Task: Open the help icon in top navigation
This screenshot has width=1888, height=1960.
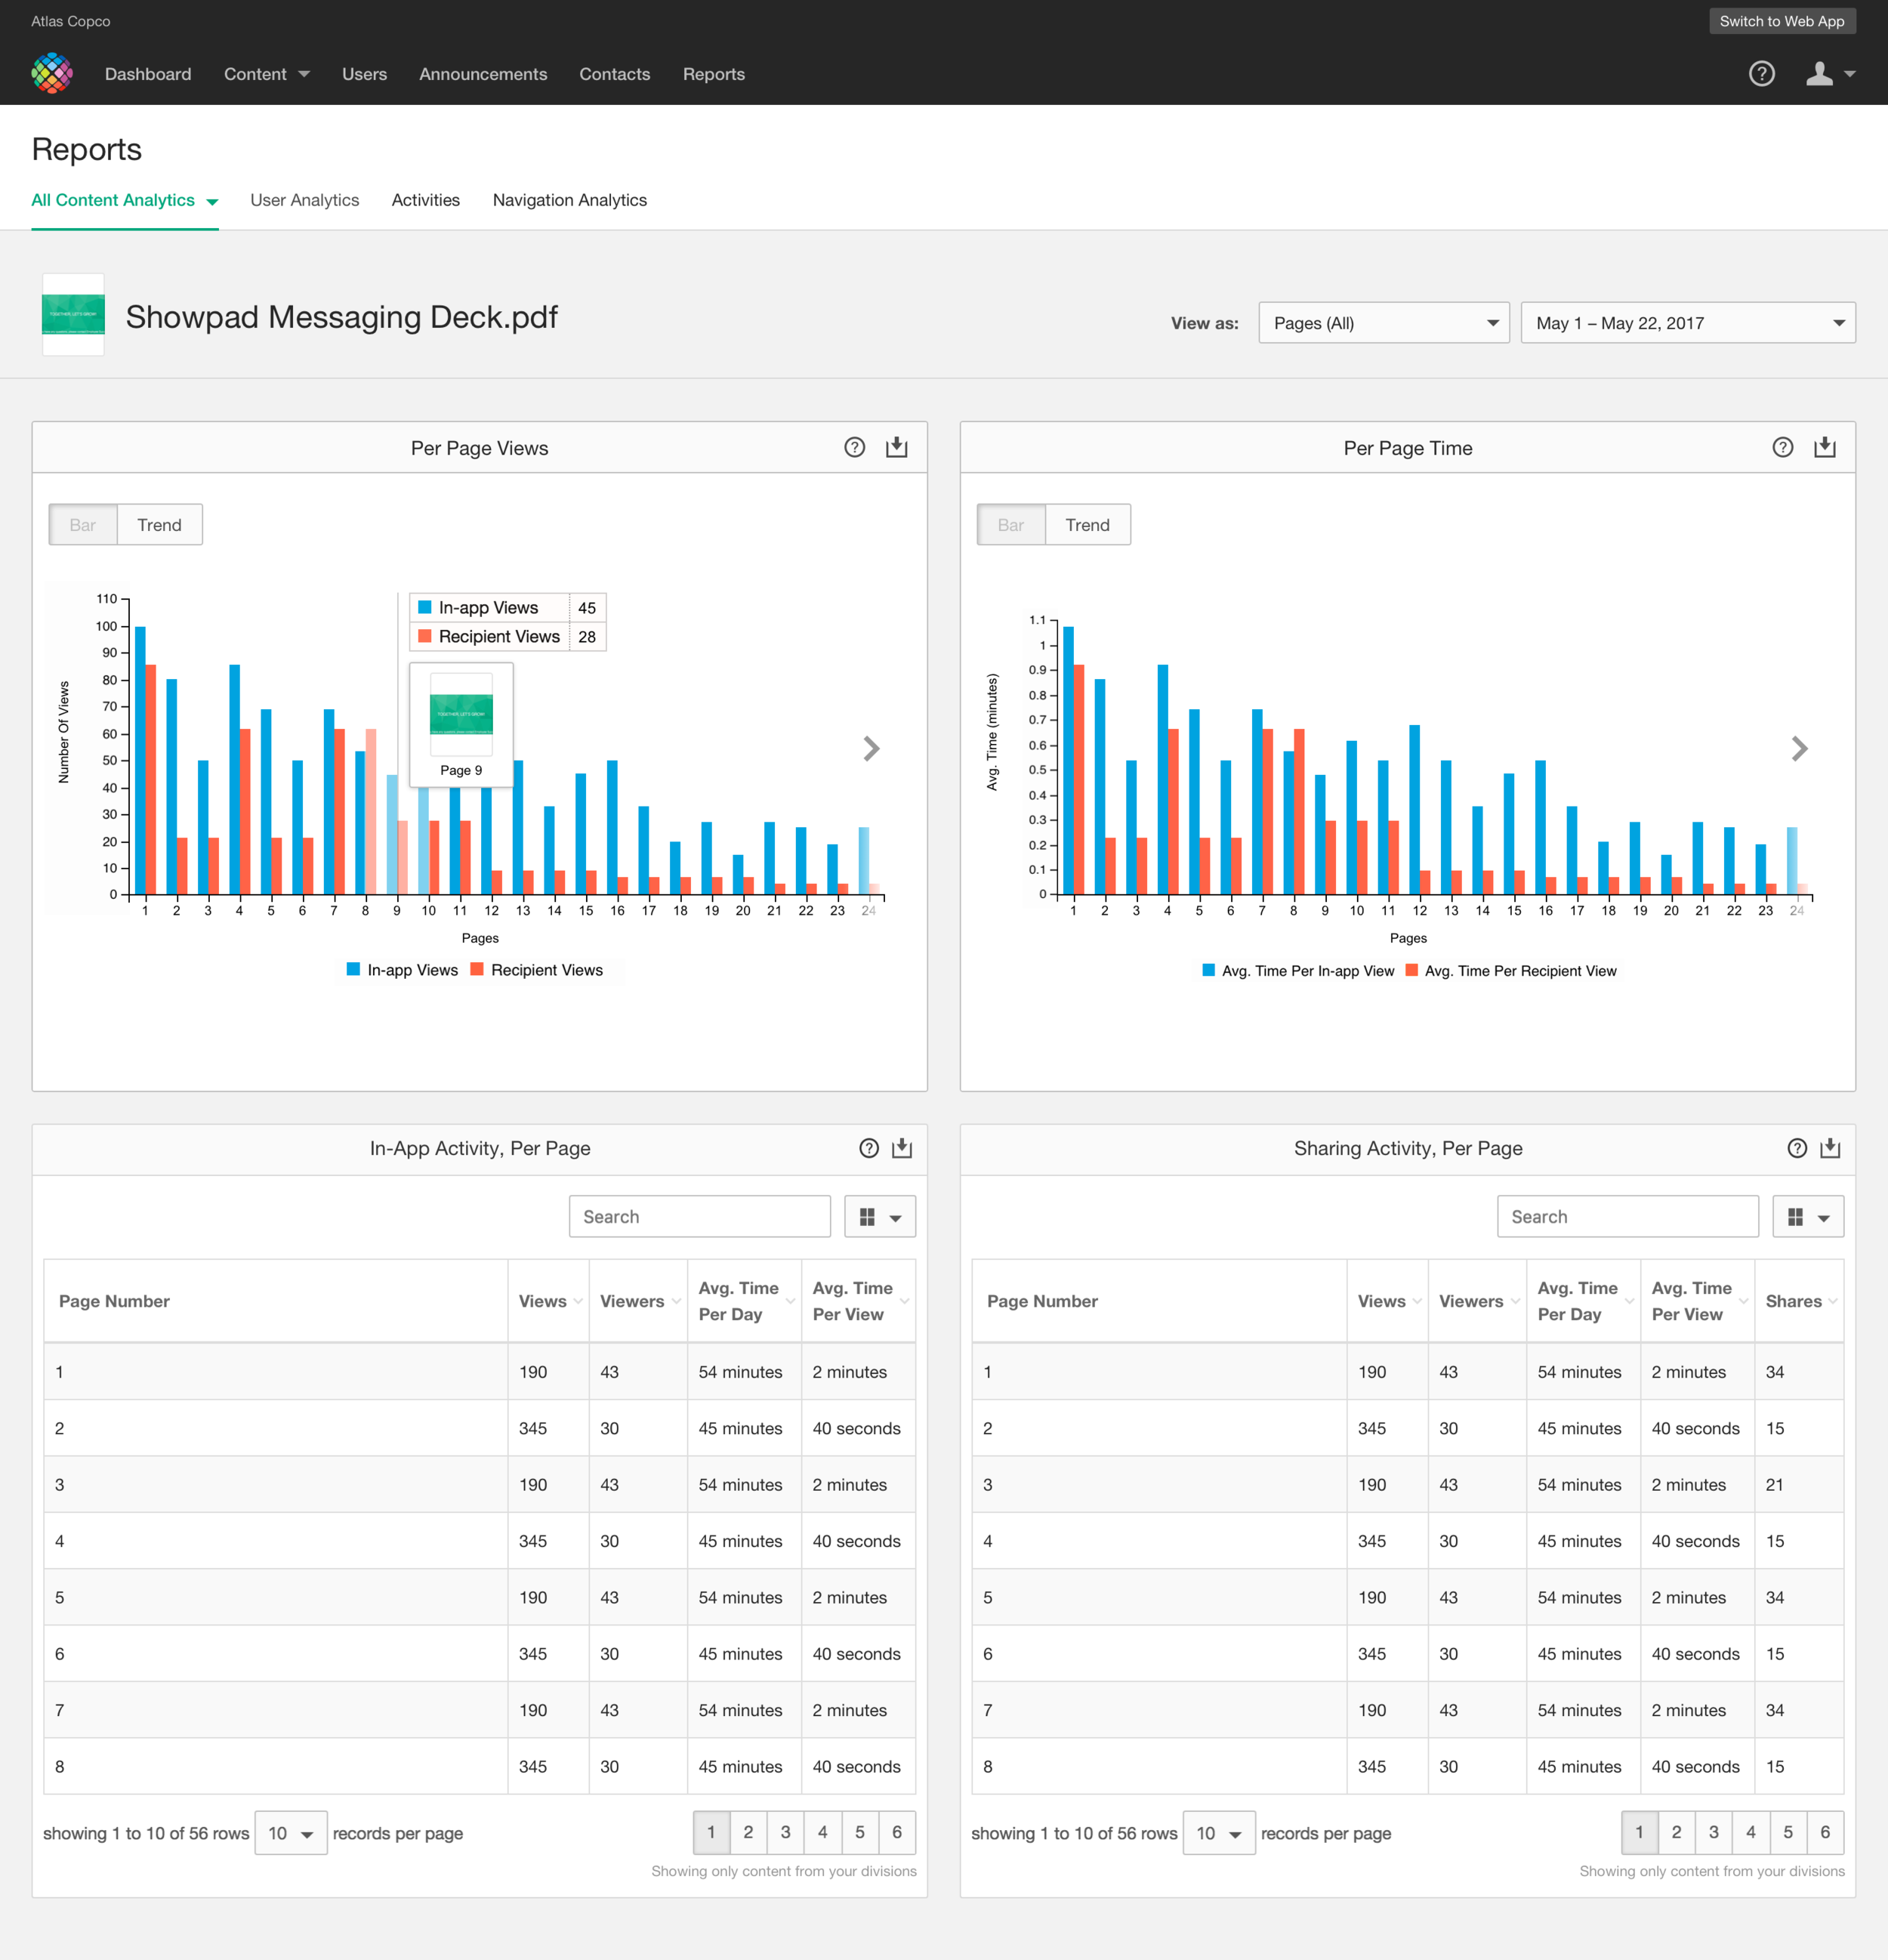Action: point(1761,74)
